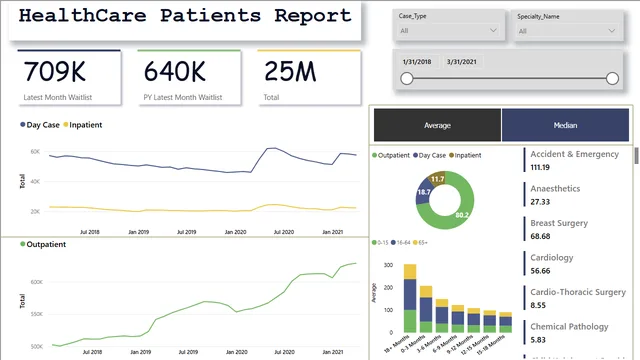Screen dimensions: 640x360
Task: Click the Outpatient legend in bottom line chart
Action: pyautogui.click(x=43, y=244)
